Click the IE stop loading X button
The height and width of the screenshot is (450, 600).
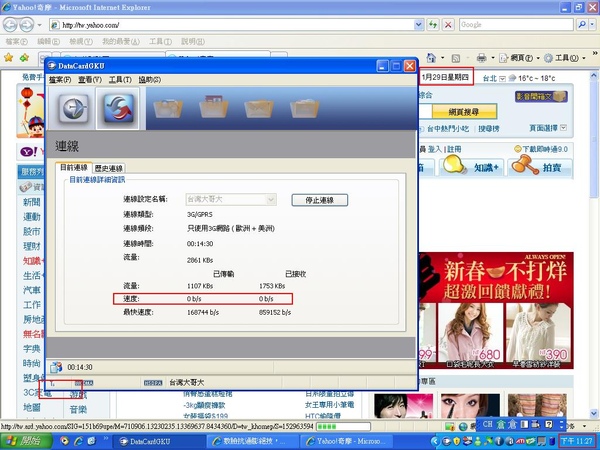[x=448, y=25]
